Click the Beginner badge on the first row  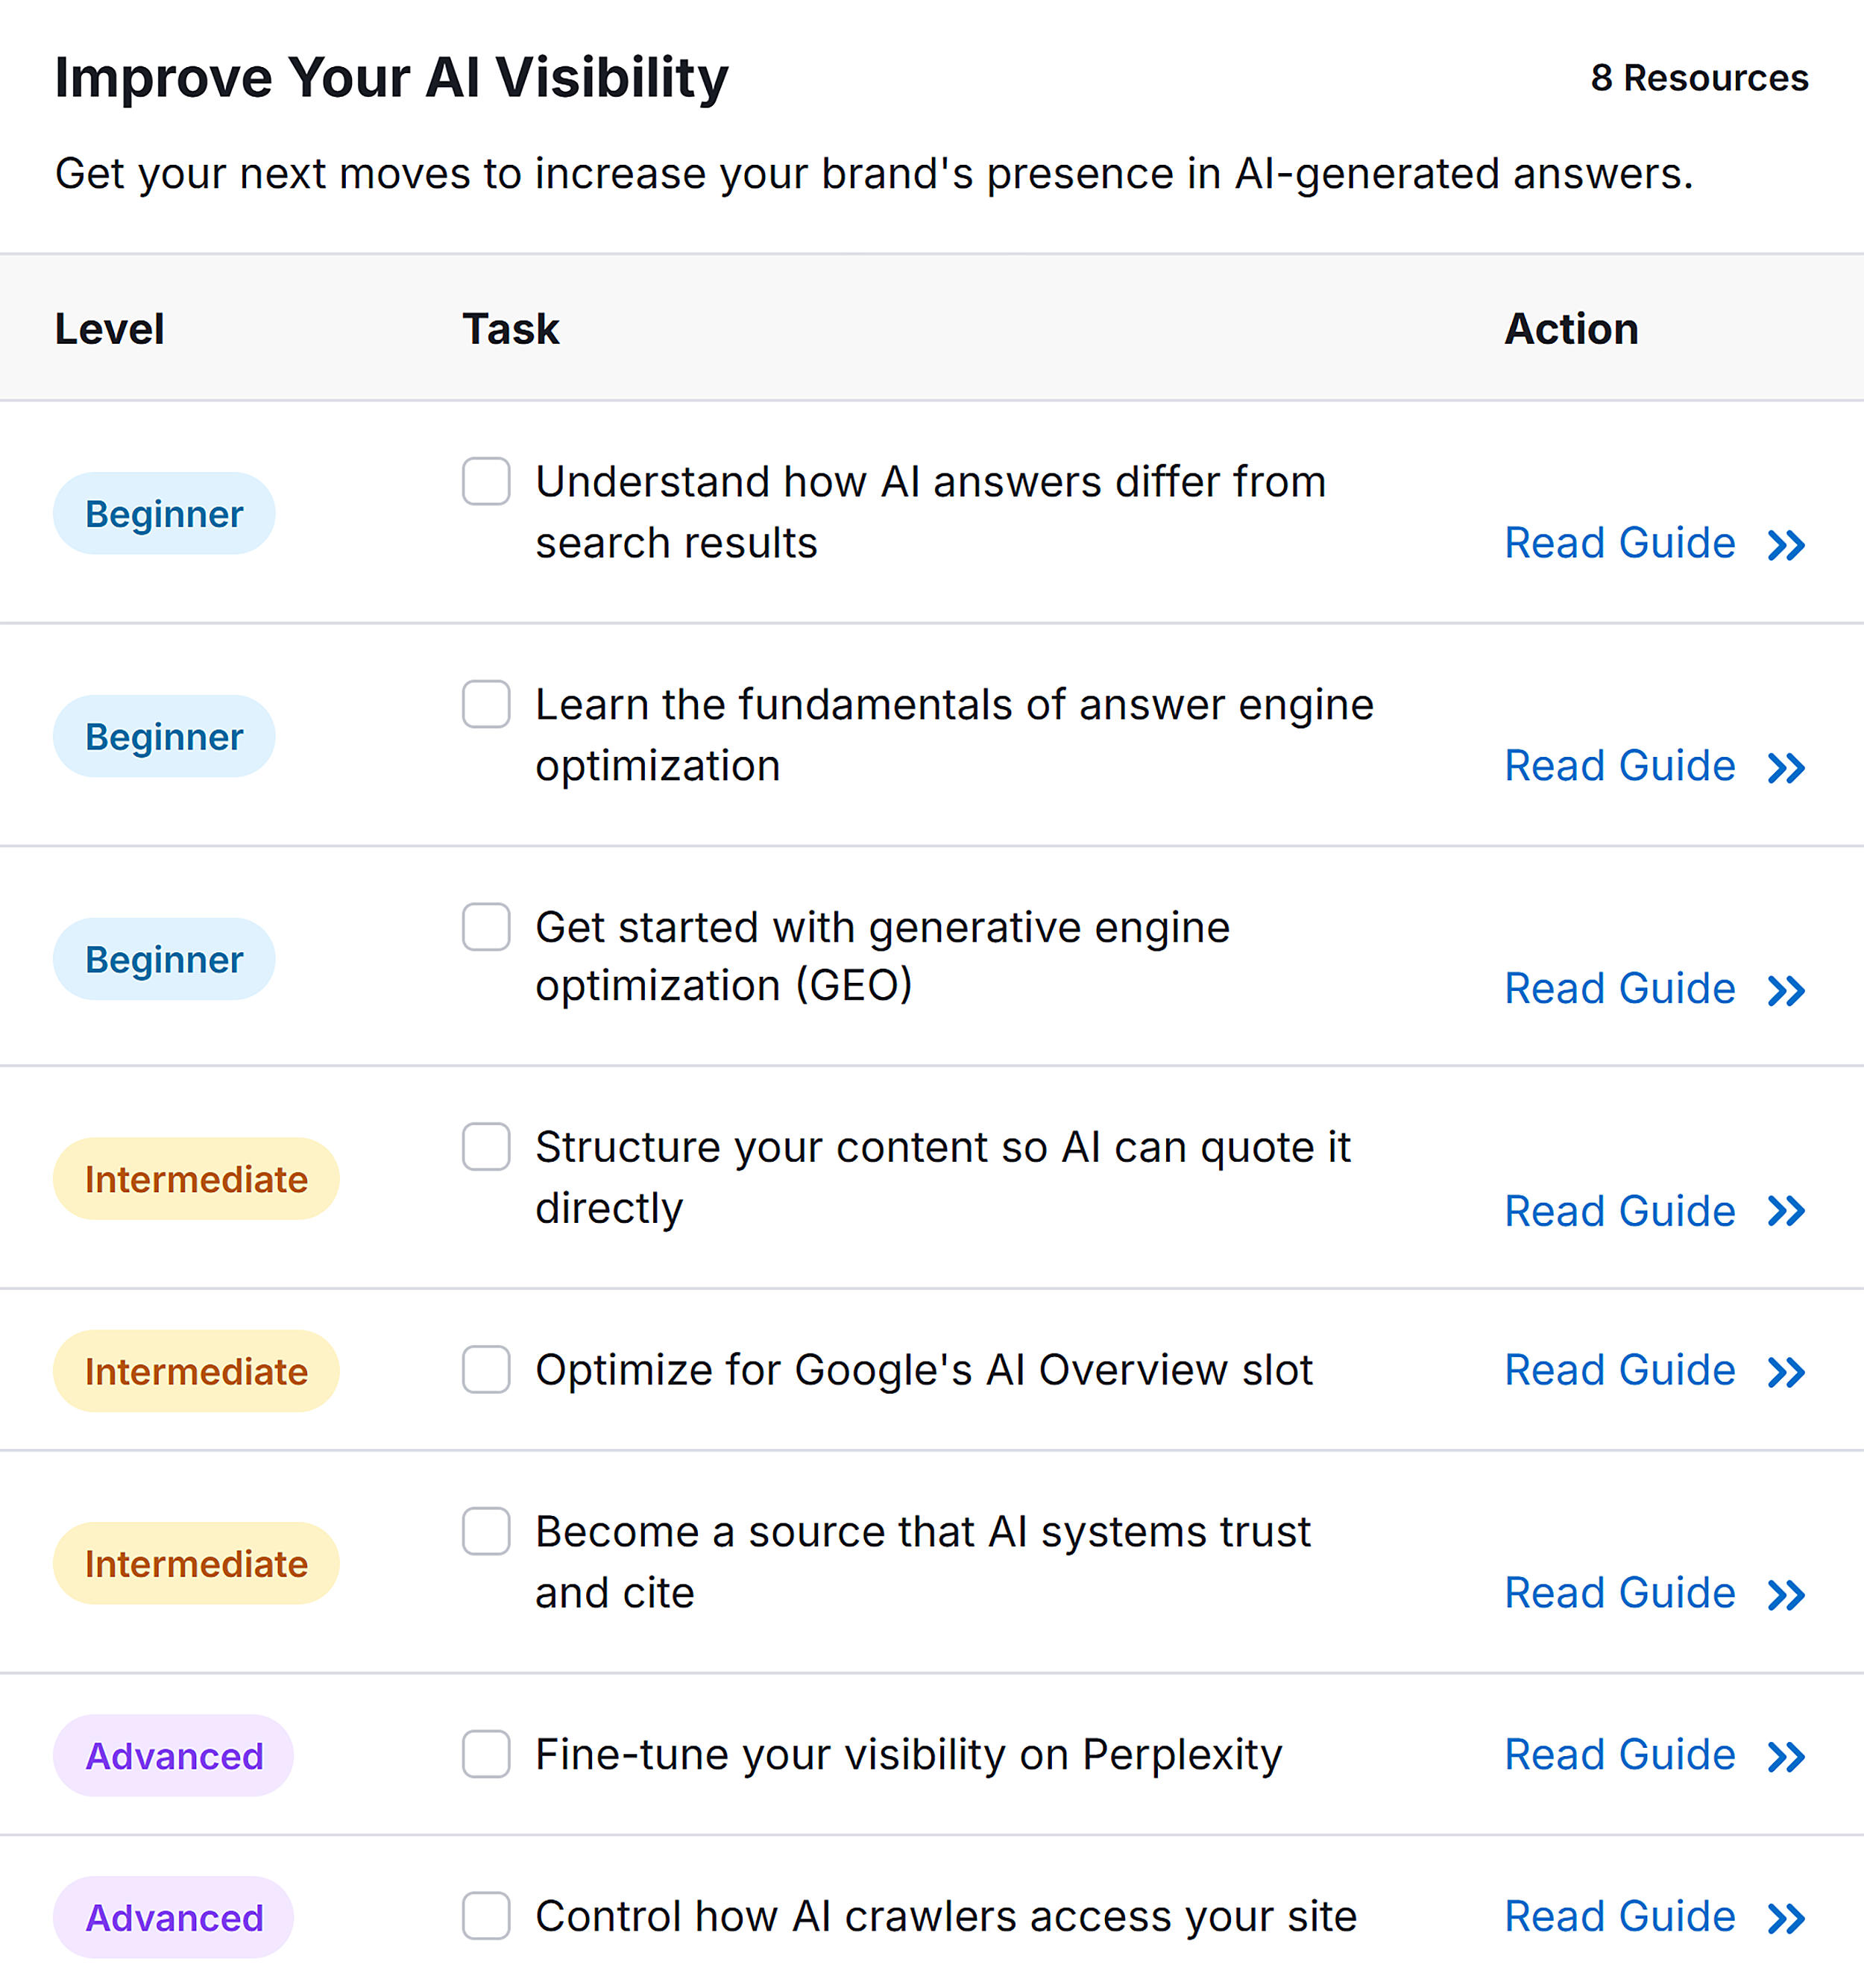(163, 513)
